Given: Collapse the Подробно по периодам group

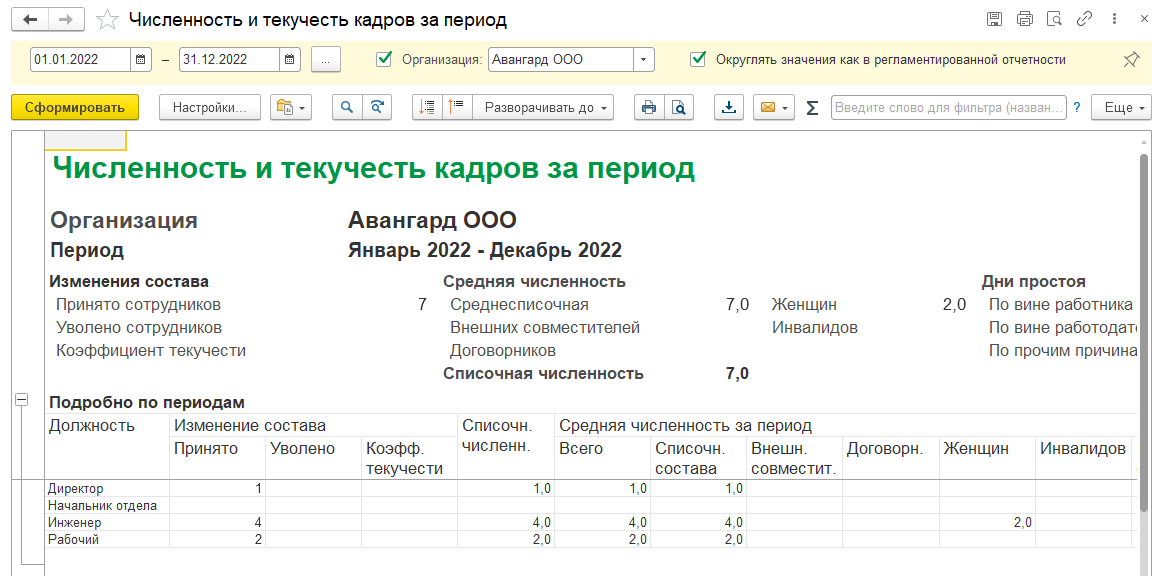Looking at the screenshot, I should (22, 400).
